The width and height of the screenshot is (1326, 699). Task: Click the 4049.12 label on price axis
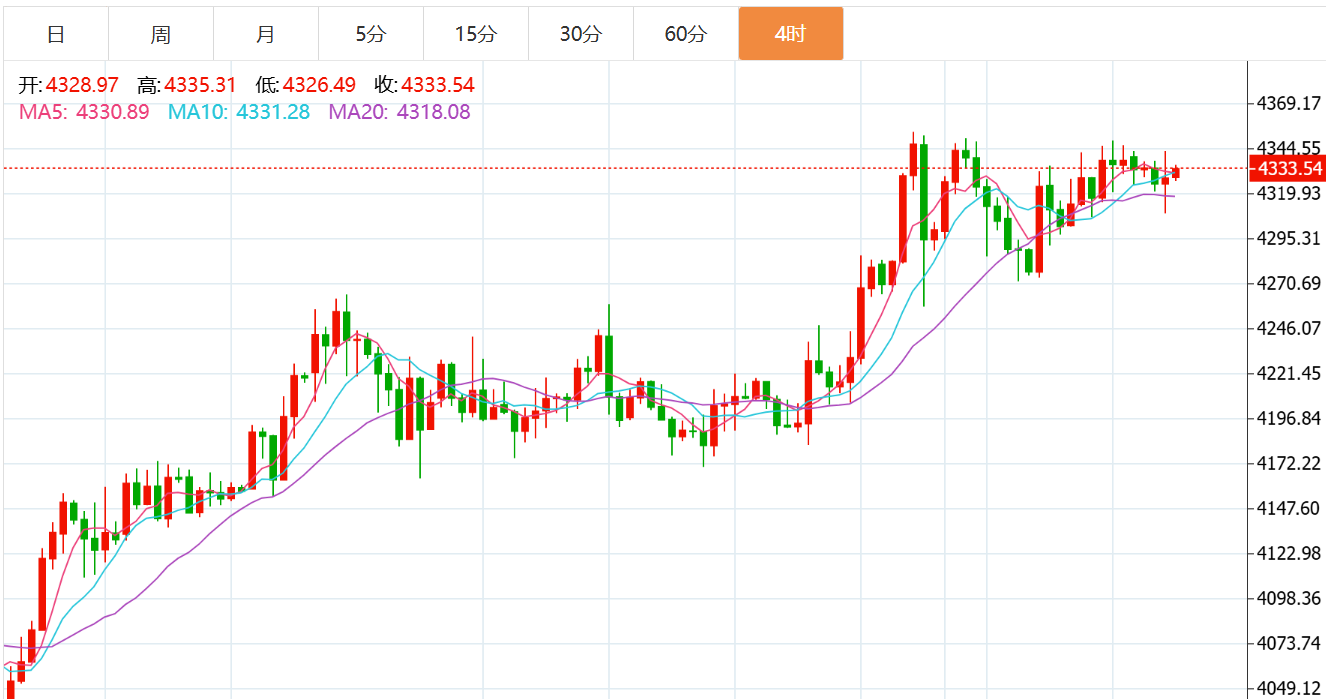(x=1289, y=689)
